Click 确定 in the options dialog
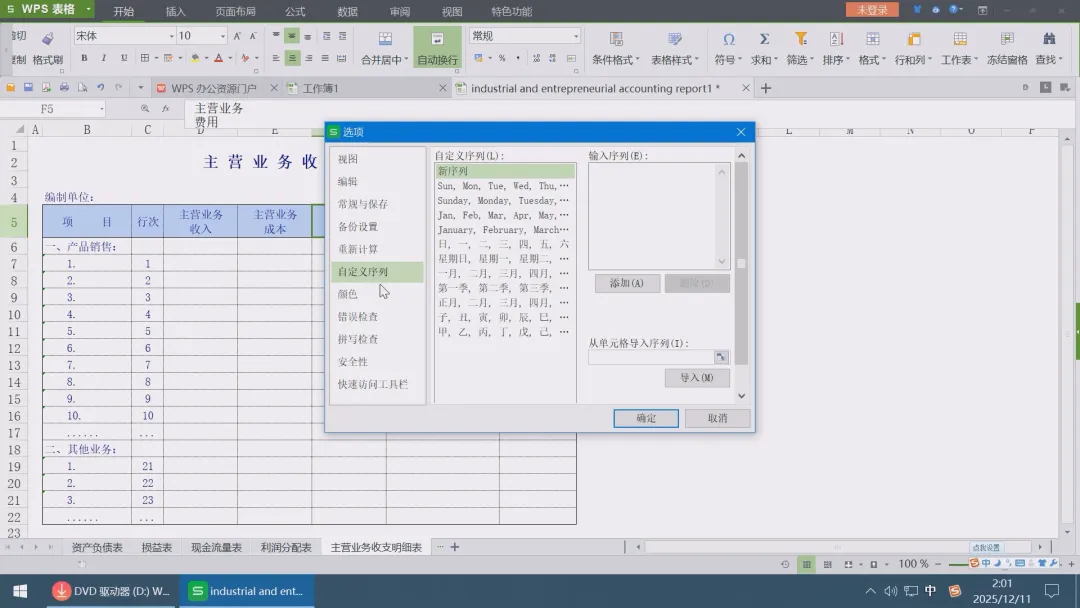The width and height of the screenshot is (1080, 608). point(646,418)
